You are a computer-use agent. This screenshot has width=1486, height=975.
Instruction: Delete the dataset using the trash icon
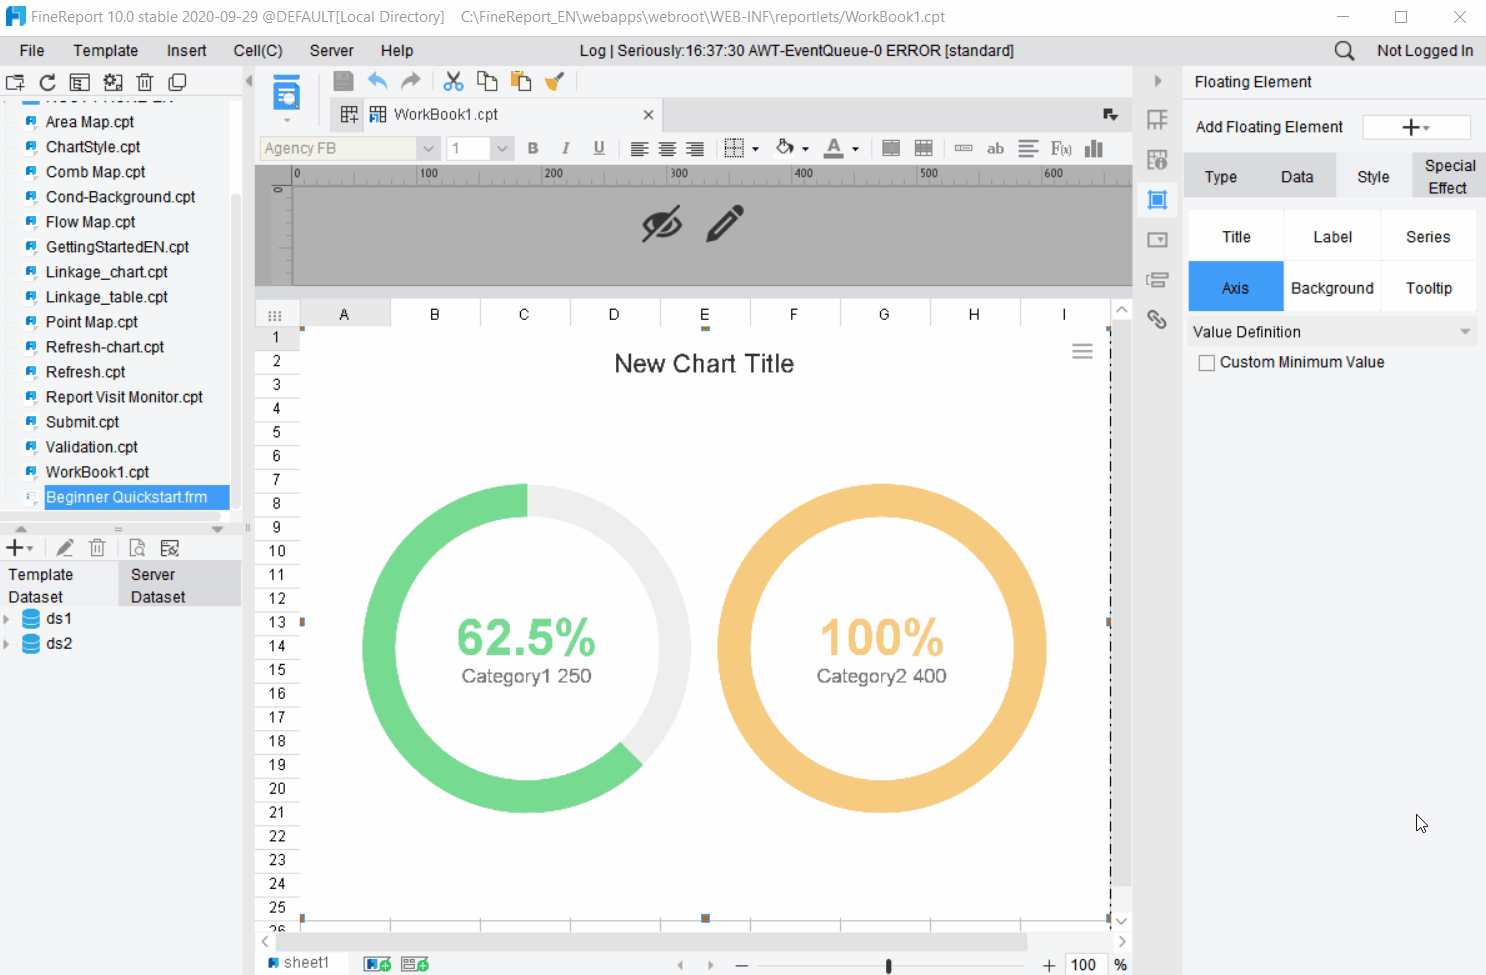96,547
